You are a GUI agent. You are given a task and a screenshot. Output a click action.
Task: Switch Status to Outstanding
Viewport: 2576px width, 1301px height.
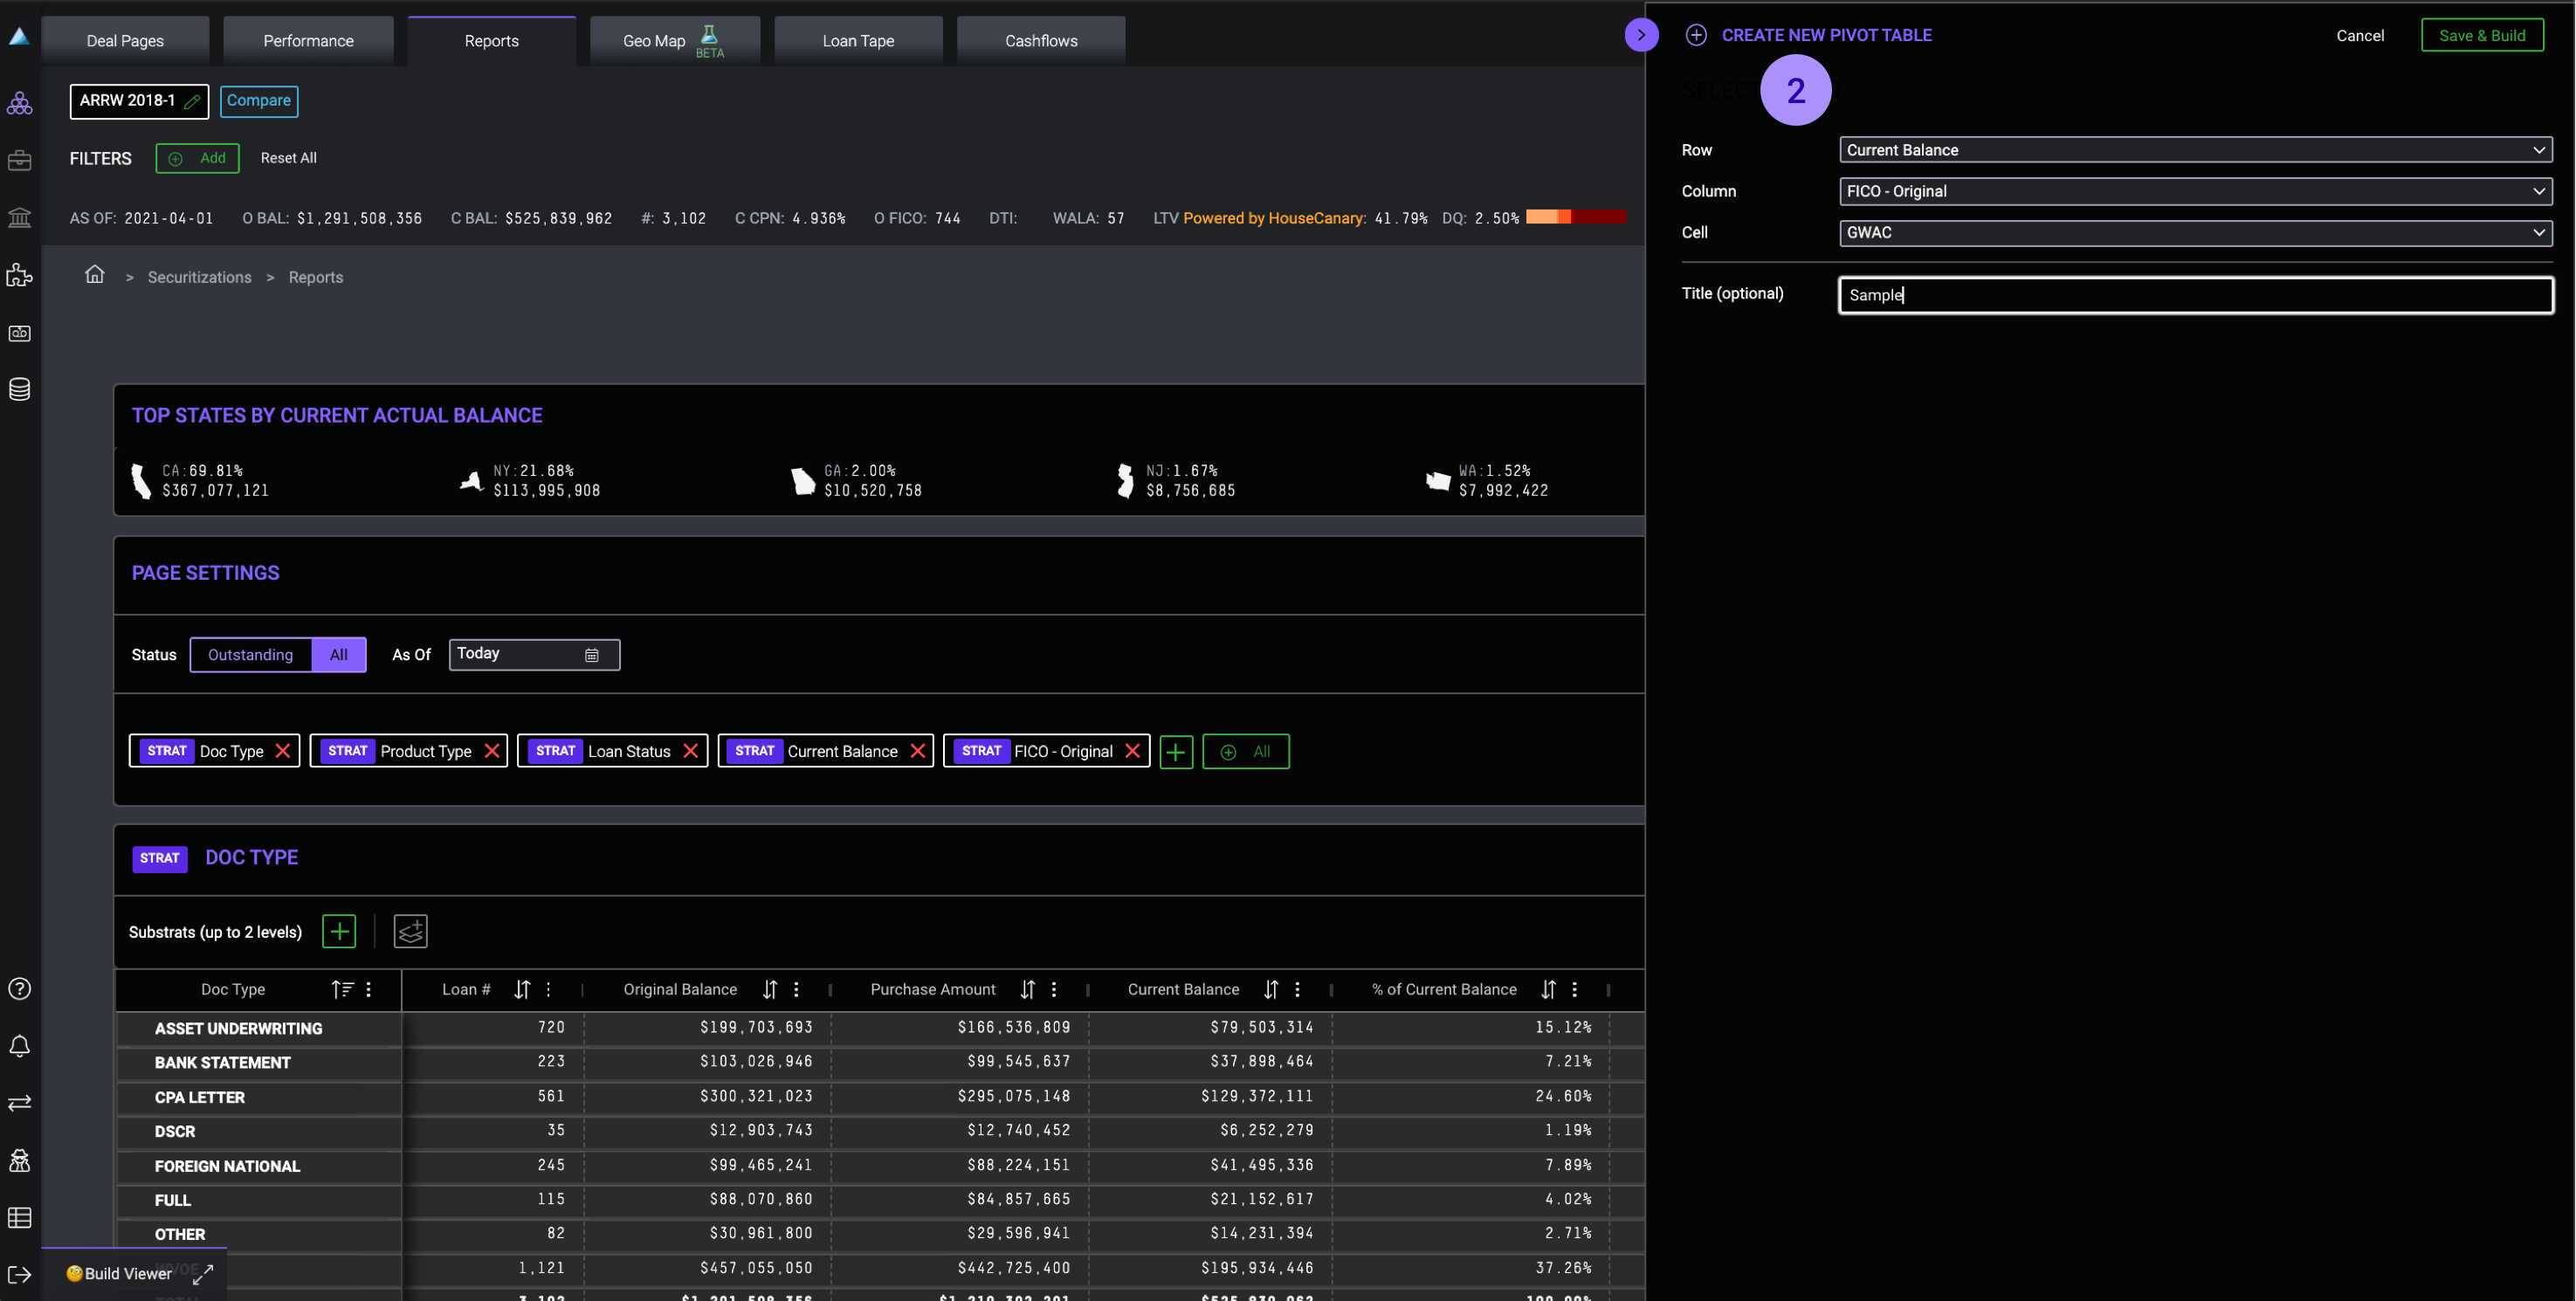click(x=250, y=655)
